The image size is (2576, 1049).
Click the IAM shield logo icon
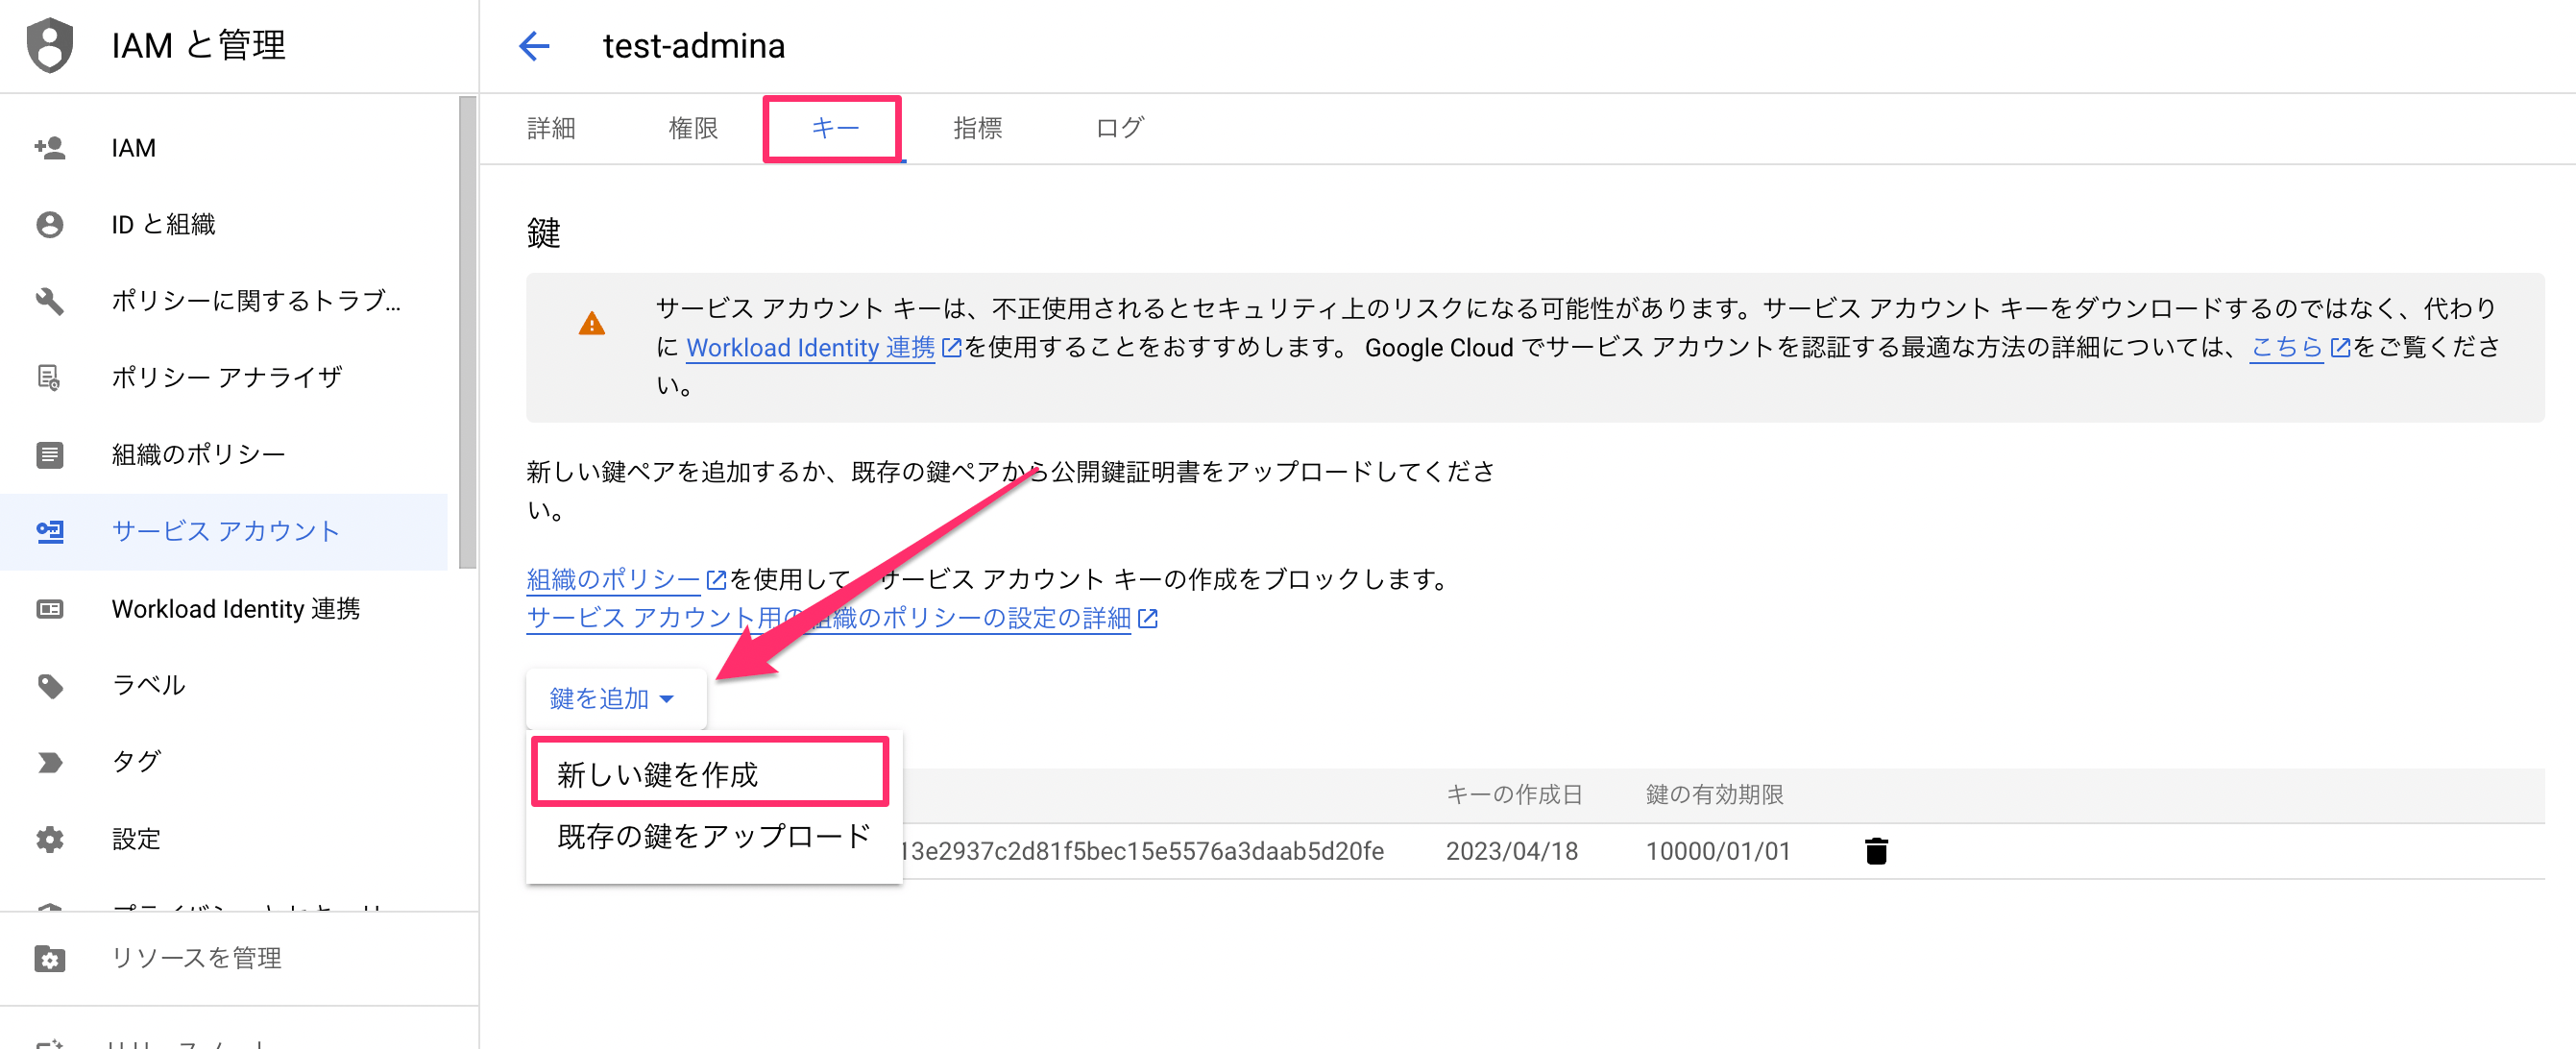pyautogui.click(x=50, y=45)
